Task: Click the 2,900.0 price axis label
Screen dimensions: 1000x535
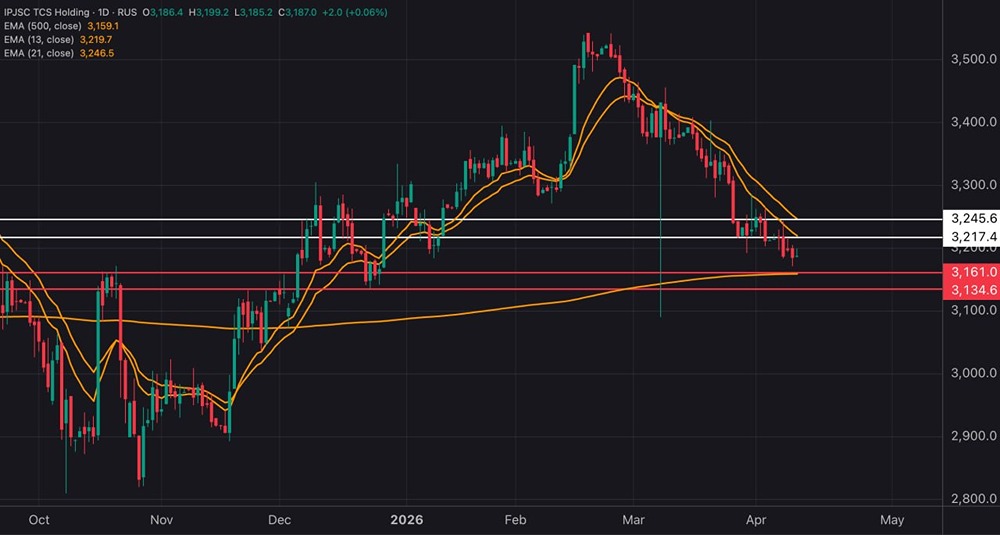Action: 973,436
